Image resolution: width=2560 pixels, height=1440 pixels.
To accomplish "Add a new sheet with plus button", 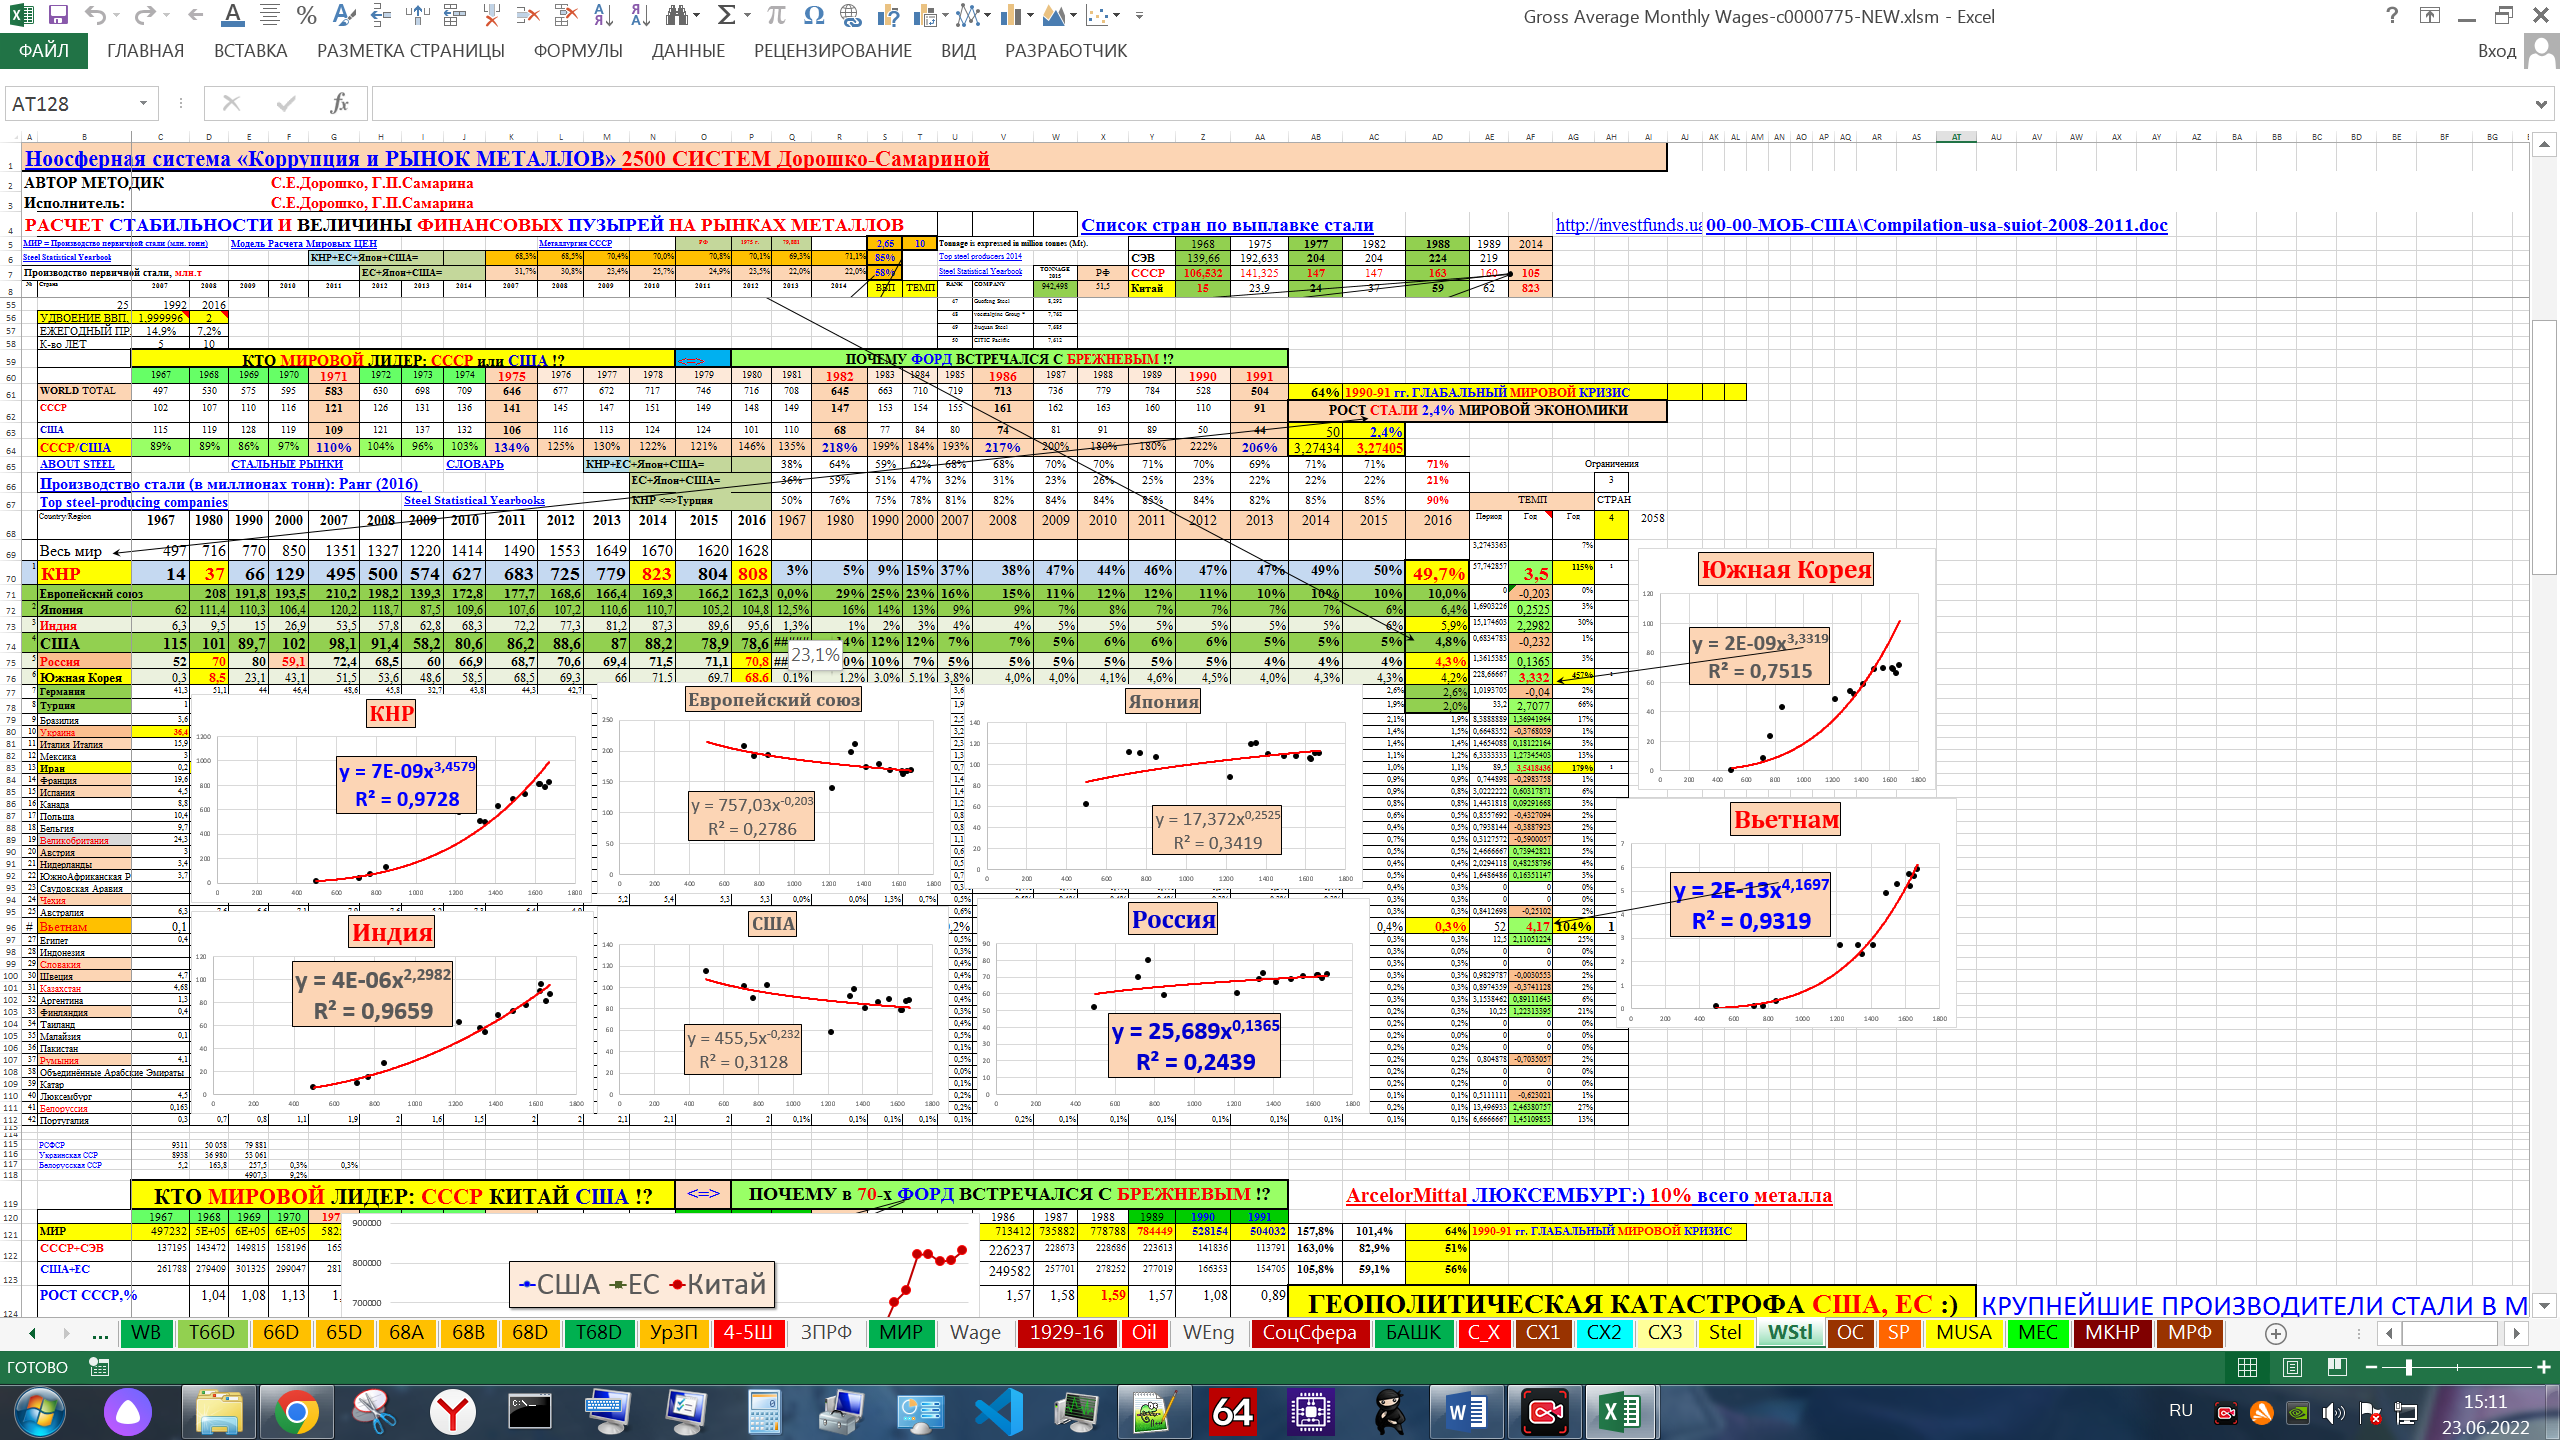I will [2276, 1333].
